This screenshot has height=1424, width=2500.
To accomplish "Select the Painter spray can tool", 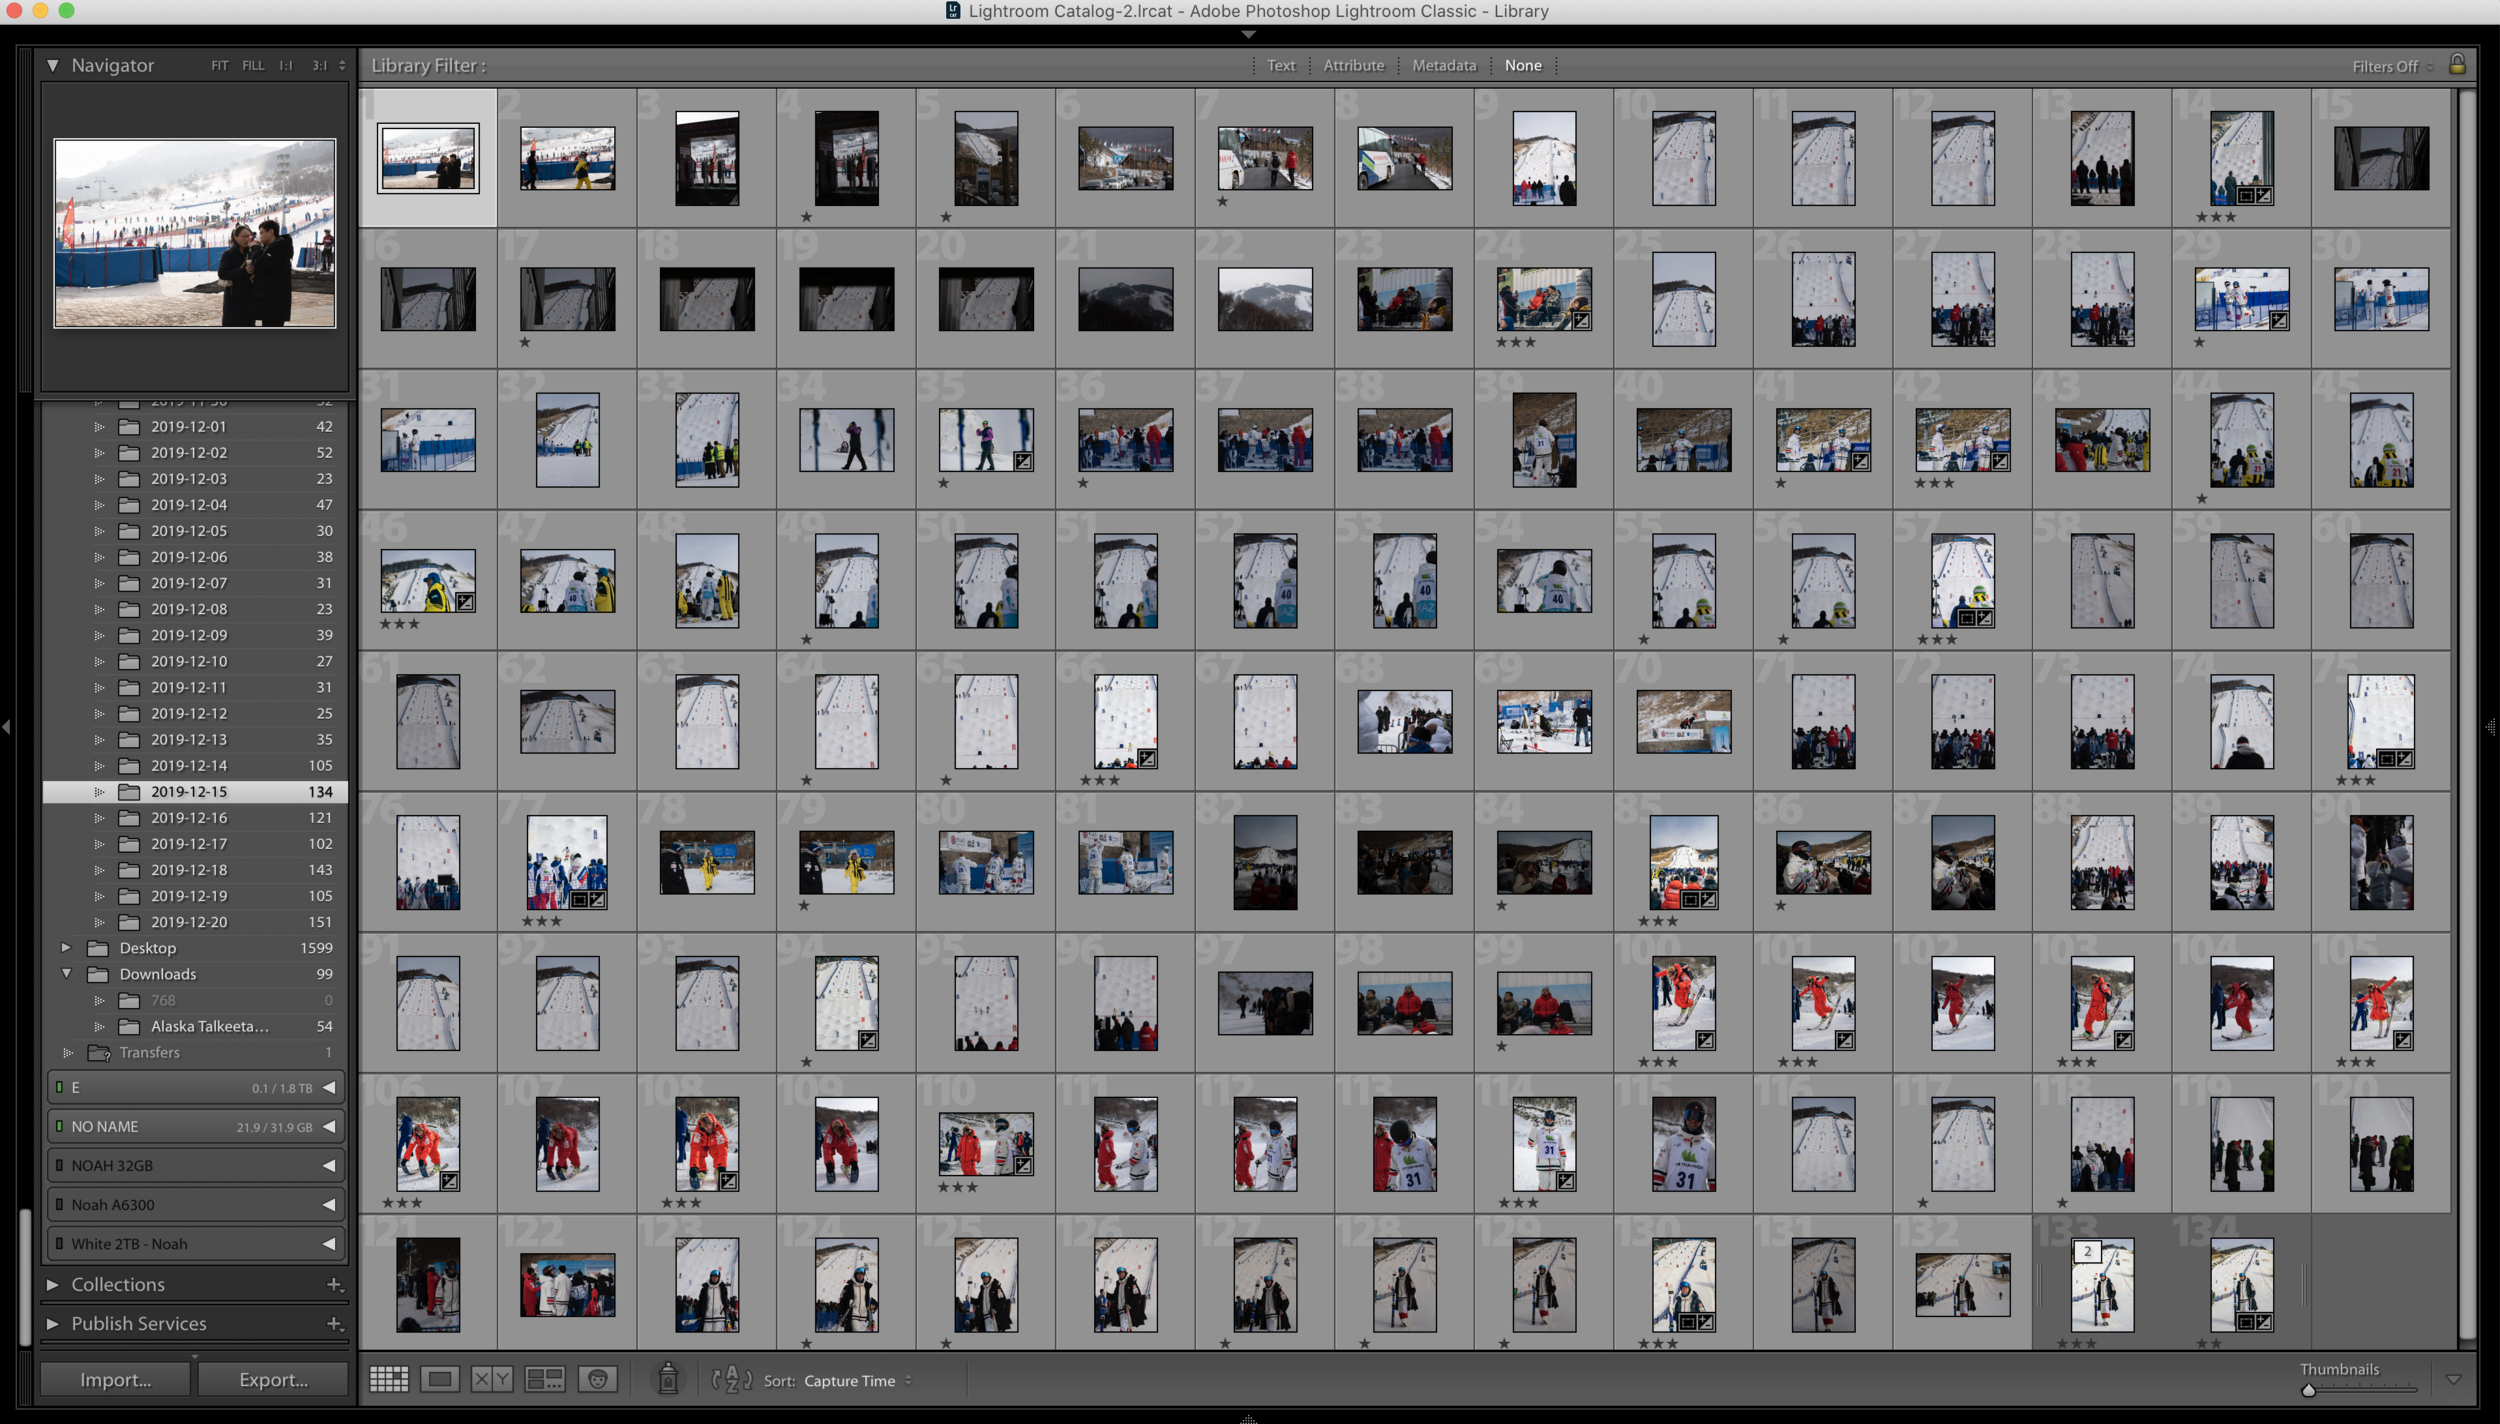I will click(668, 1380).
